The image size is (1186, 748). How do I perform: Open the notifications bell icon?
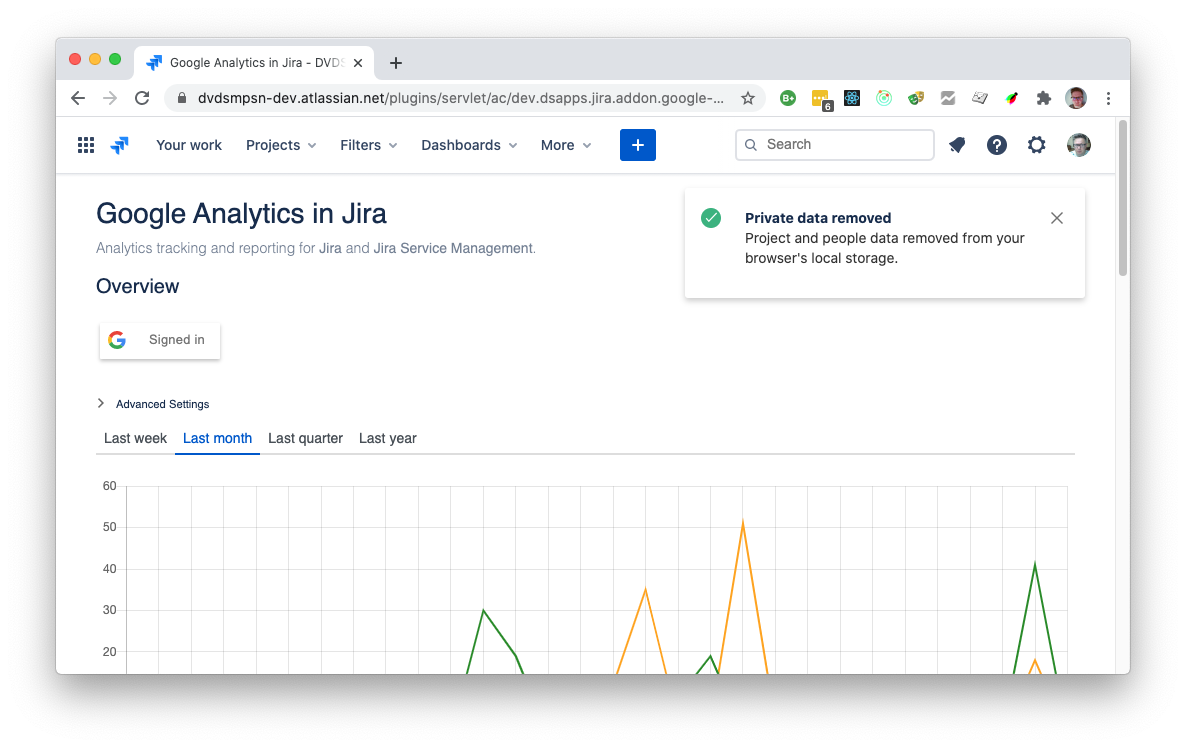(x=957, y=145)
